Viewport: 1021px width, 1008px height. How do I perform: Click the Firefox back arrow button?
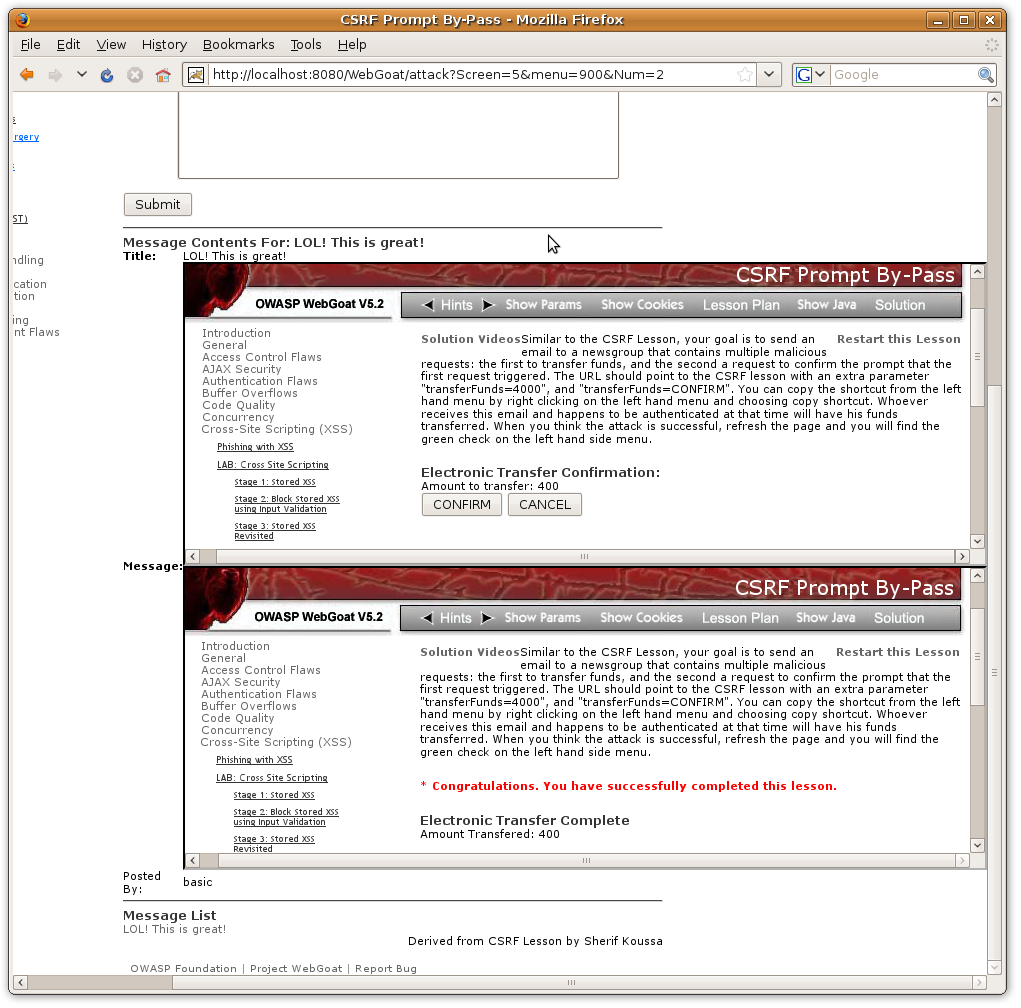coord(27,75)
